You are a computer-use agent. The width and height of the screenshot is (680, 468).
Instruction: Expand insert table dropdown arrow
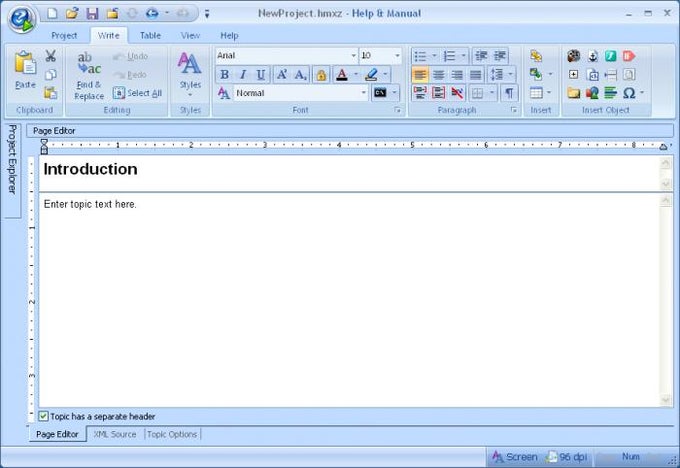549,93
